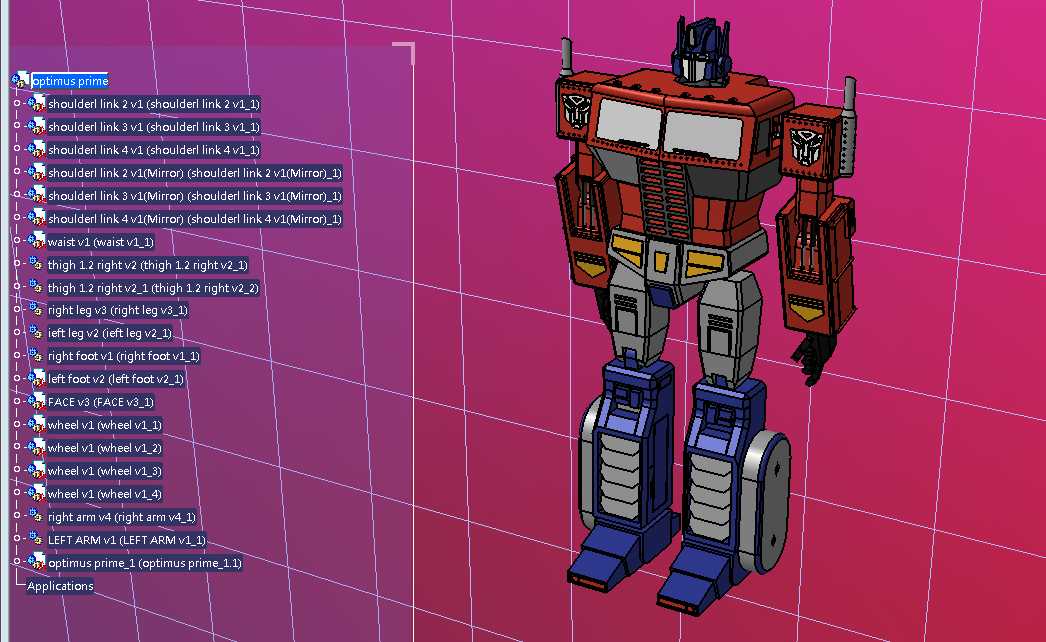Viewport: 1046px width, 642px height.
Task: Click the right leg v3_1 gear icon
Action: tap(36, 310)
